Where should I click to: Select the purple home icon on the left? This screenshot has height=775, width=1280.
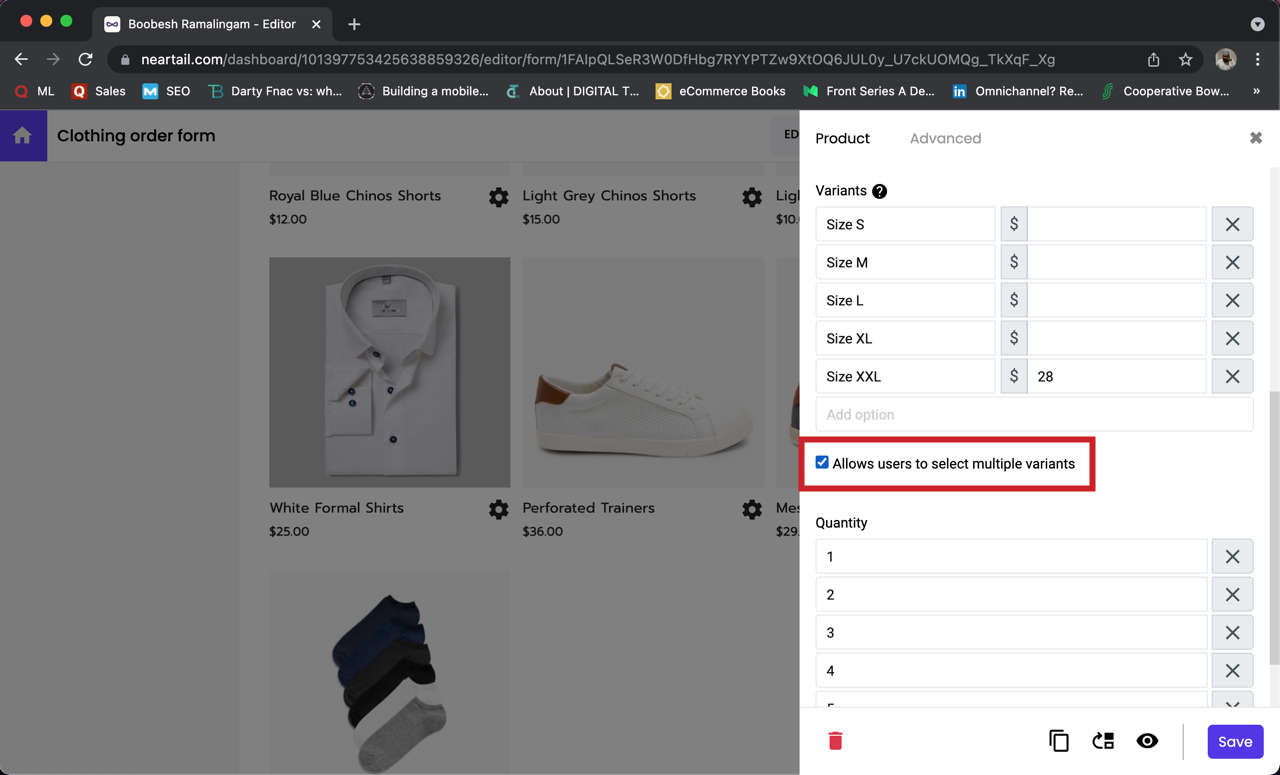pyautogui.click(x=22, y=134)
